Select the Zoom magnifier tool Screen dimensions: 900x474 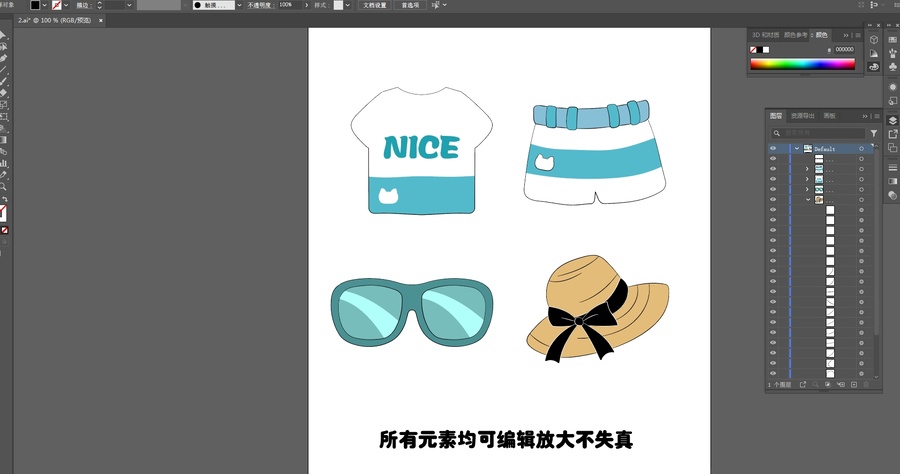[x=3, y=187]
